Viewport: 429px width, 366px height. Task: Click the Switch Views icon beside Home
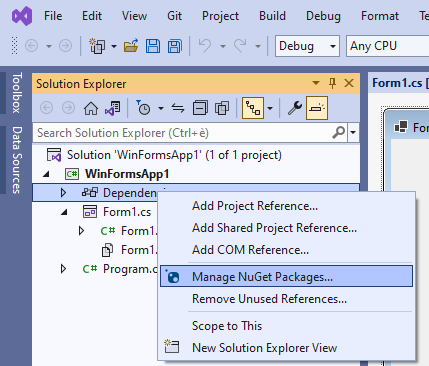click(113, 108)
